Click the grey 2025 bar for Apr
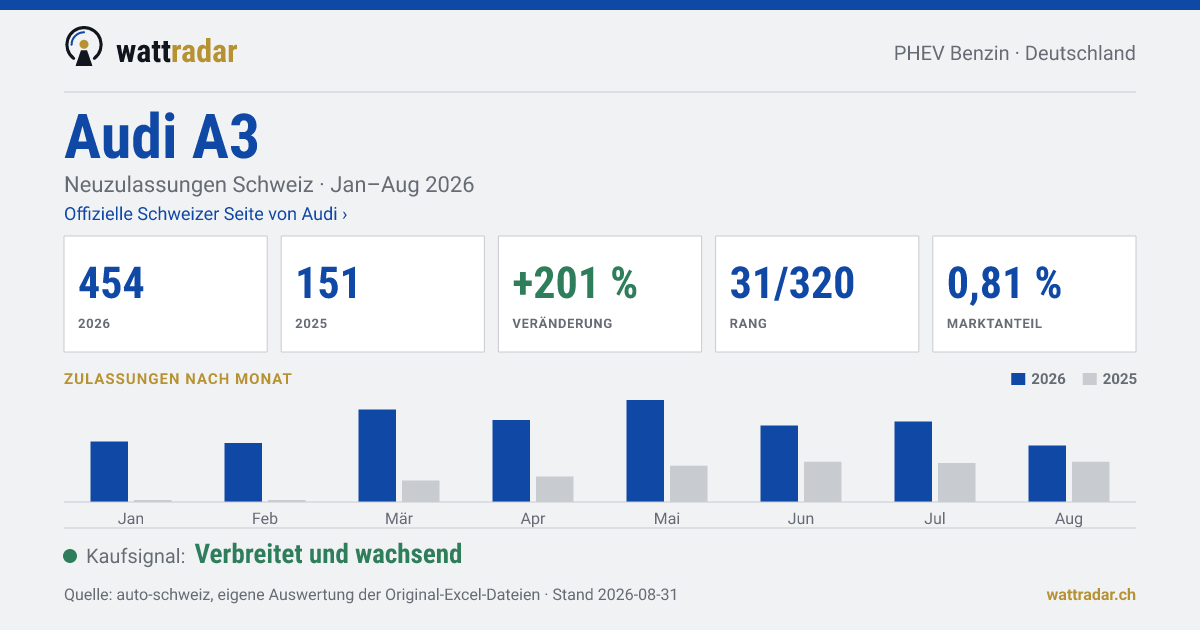This screenshot has width=1200, height=630. [555, 489]
